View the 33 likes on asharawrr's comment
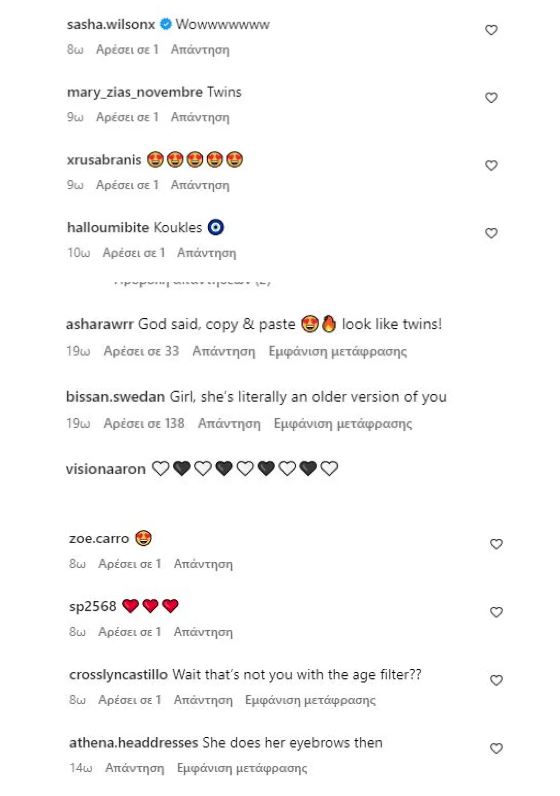560x796 pixels. coord(141,351)
